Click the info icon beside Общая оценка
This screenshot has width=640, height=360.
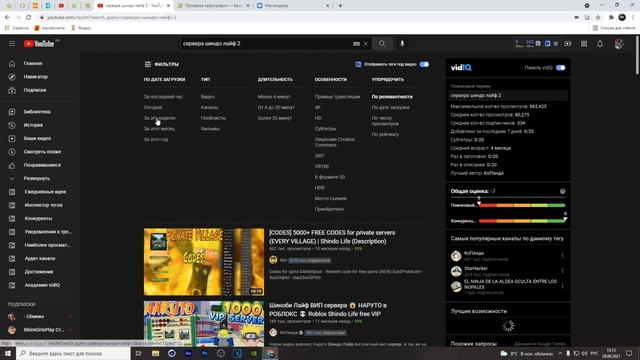point(562,191)
